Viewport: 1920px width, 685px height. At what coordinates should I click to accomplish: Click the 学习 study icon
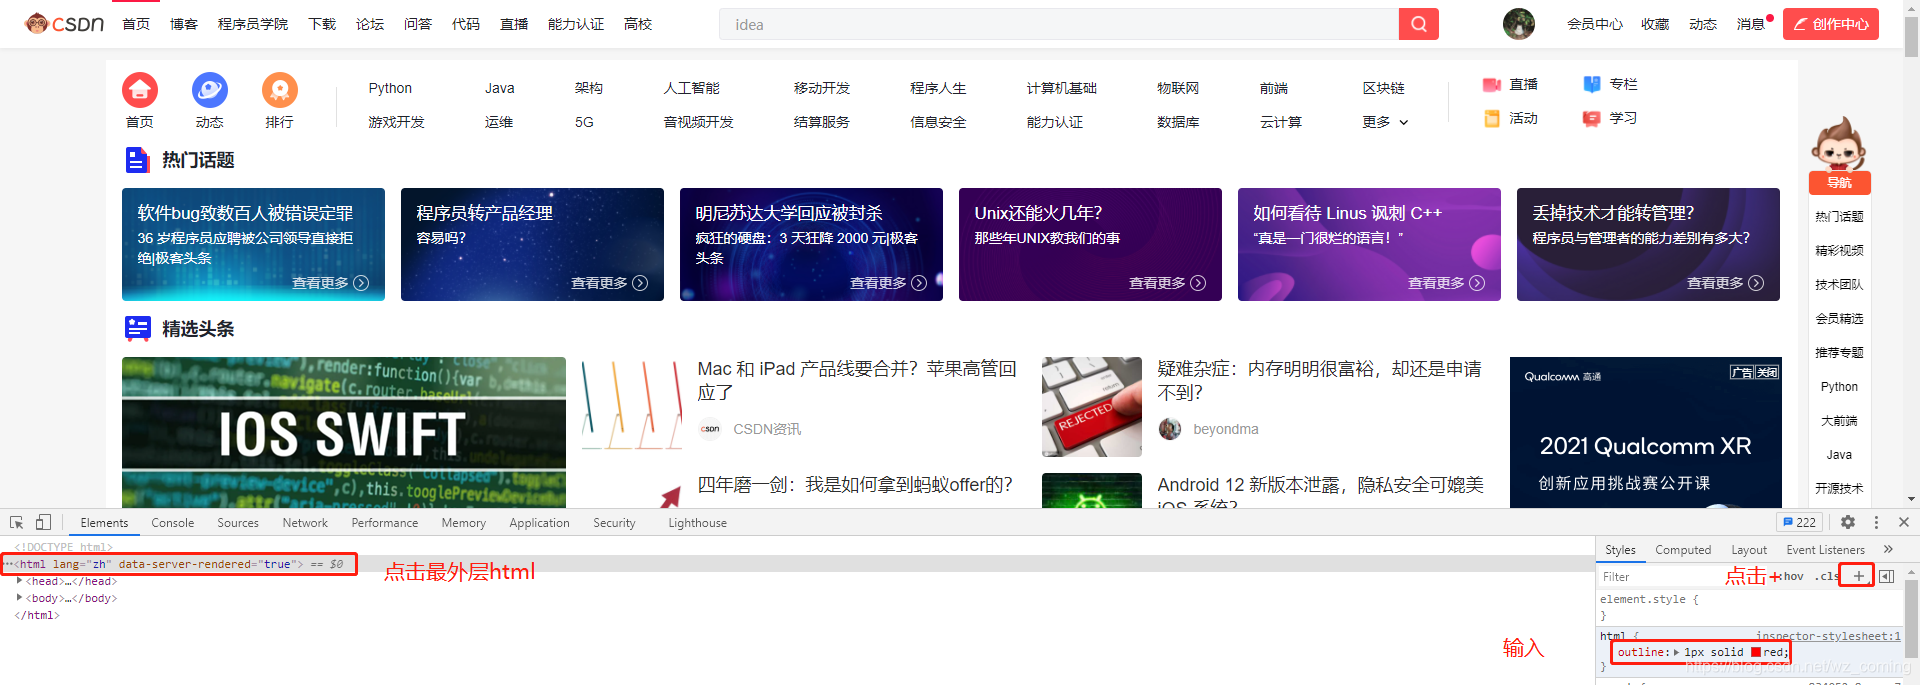1592,118
